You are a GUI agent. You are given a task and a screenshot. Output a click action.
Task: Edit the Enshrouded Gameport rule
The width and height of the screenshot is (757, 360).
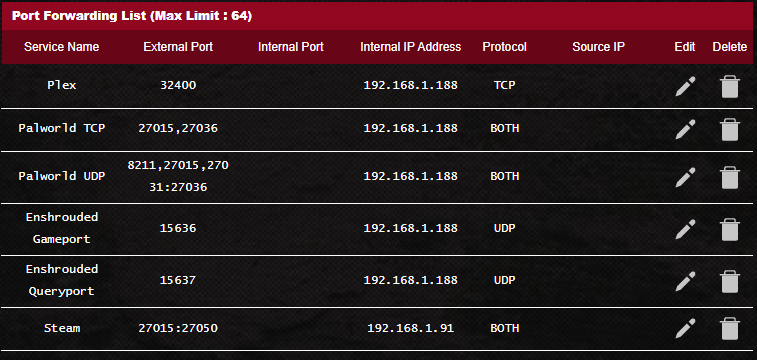(x=685, y=229)
